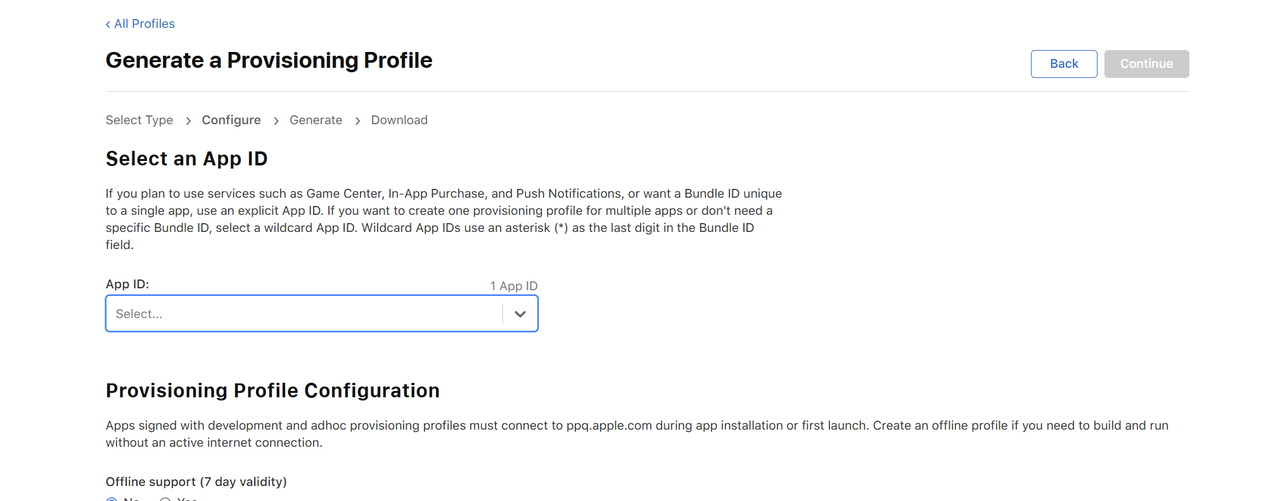The height and width of the screenshot is (501, 1280).
Task: Click the greyed-out Continue button
Action: coord(1146,64)
